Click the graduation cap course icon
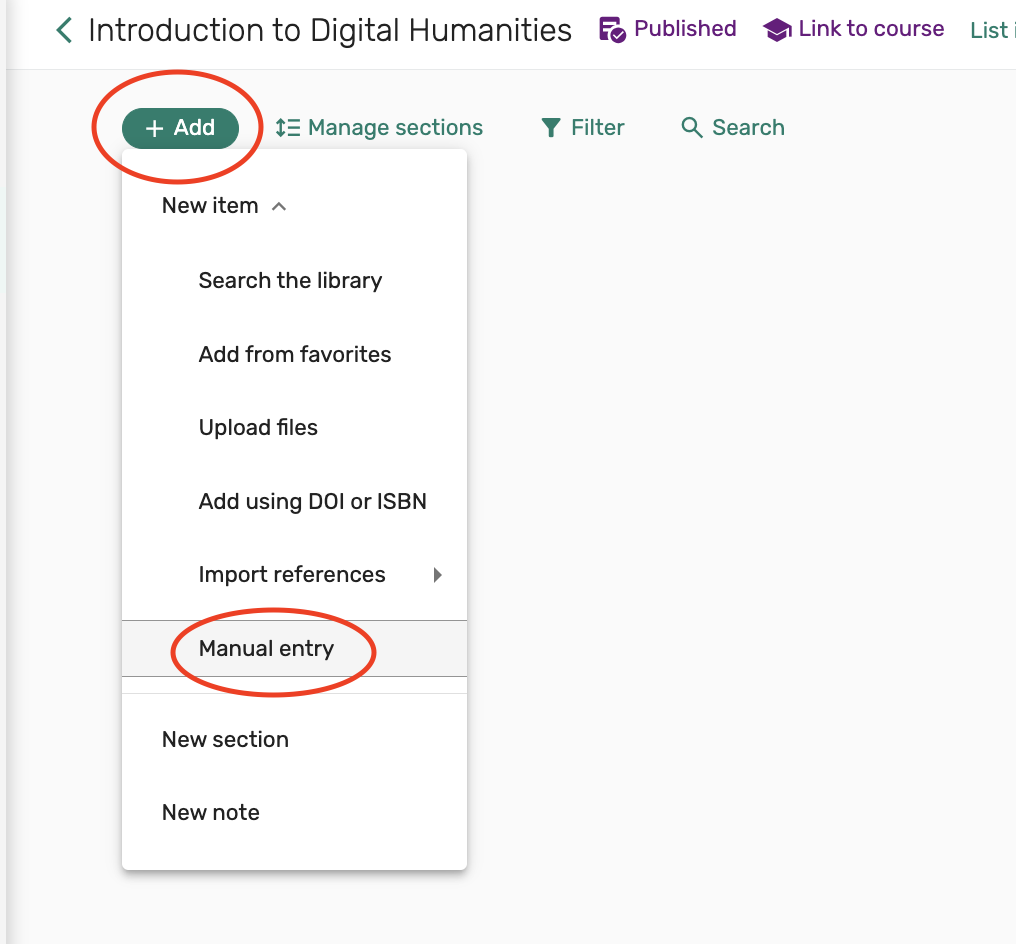Viewport: 1016px width, 944px height. coord(777,30)
